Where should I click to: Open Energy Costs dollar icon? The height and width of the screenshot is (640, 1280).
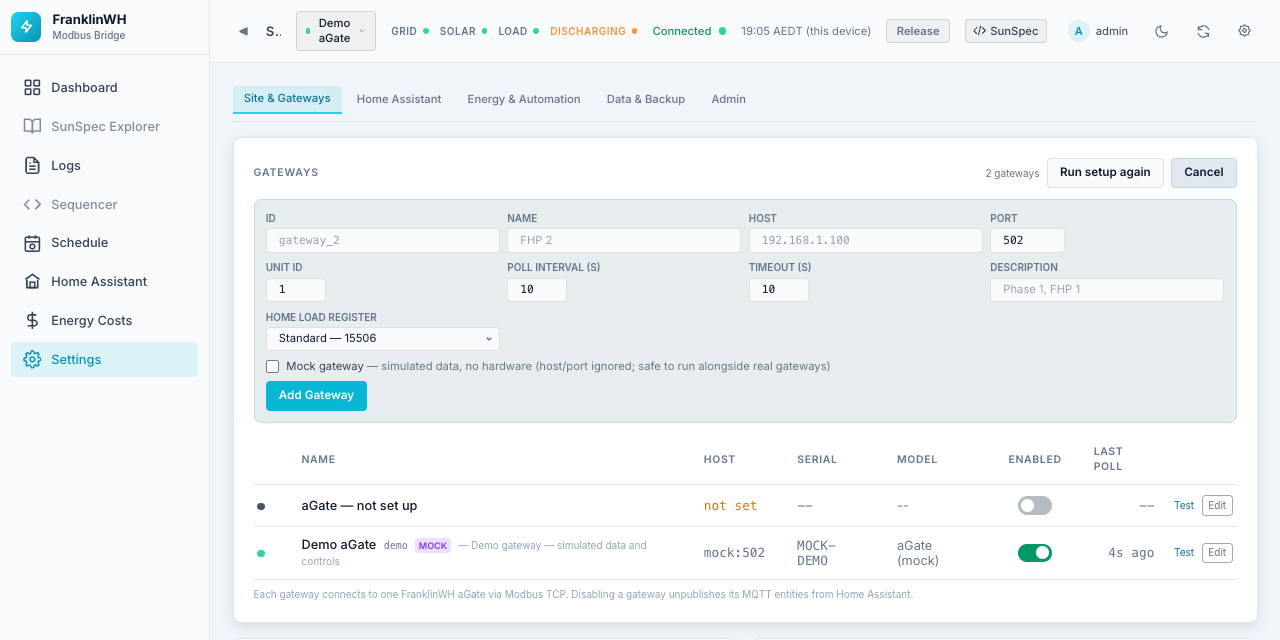(32, 321)
